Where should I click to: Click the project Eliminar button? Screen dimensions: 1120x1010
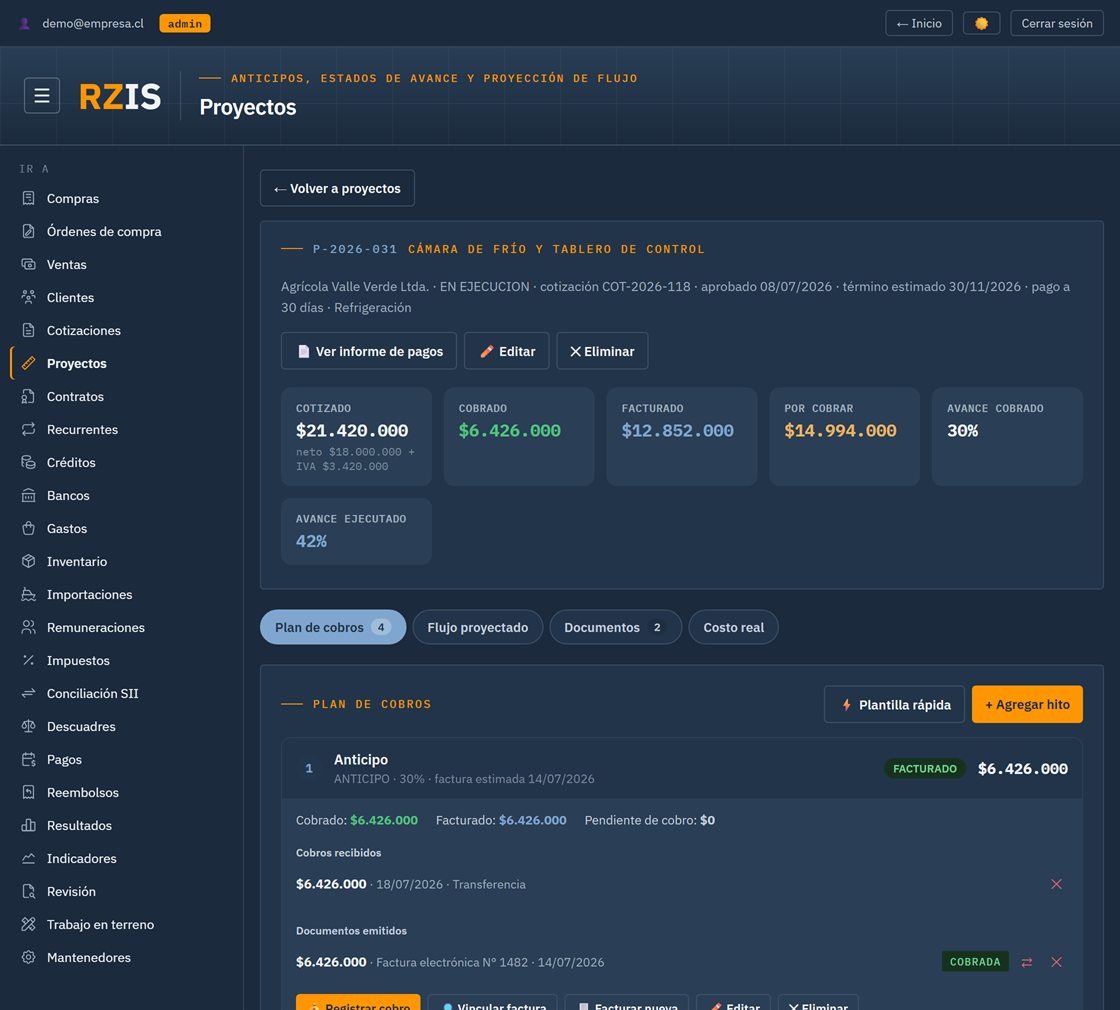click(602, 351)
